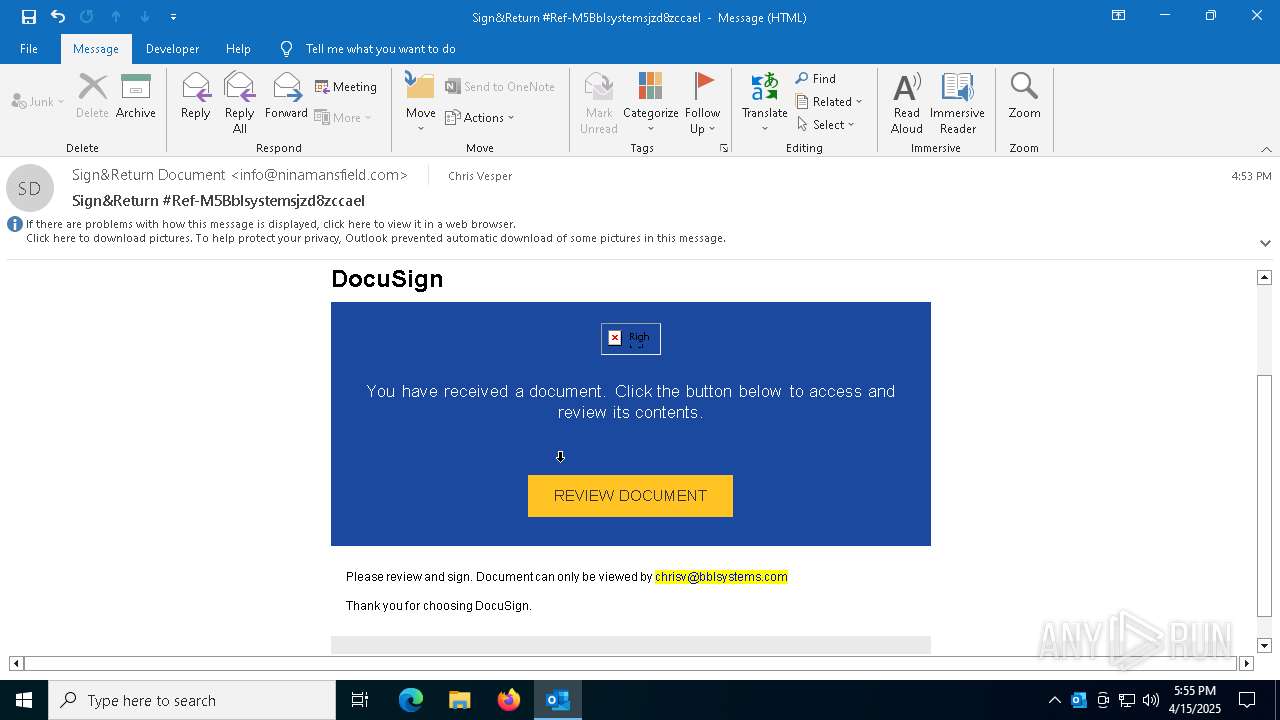This screenshot has width=1280, height=720.
Task: Click the Next Item down arrow
Action: (x=145, y=17)
